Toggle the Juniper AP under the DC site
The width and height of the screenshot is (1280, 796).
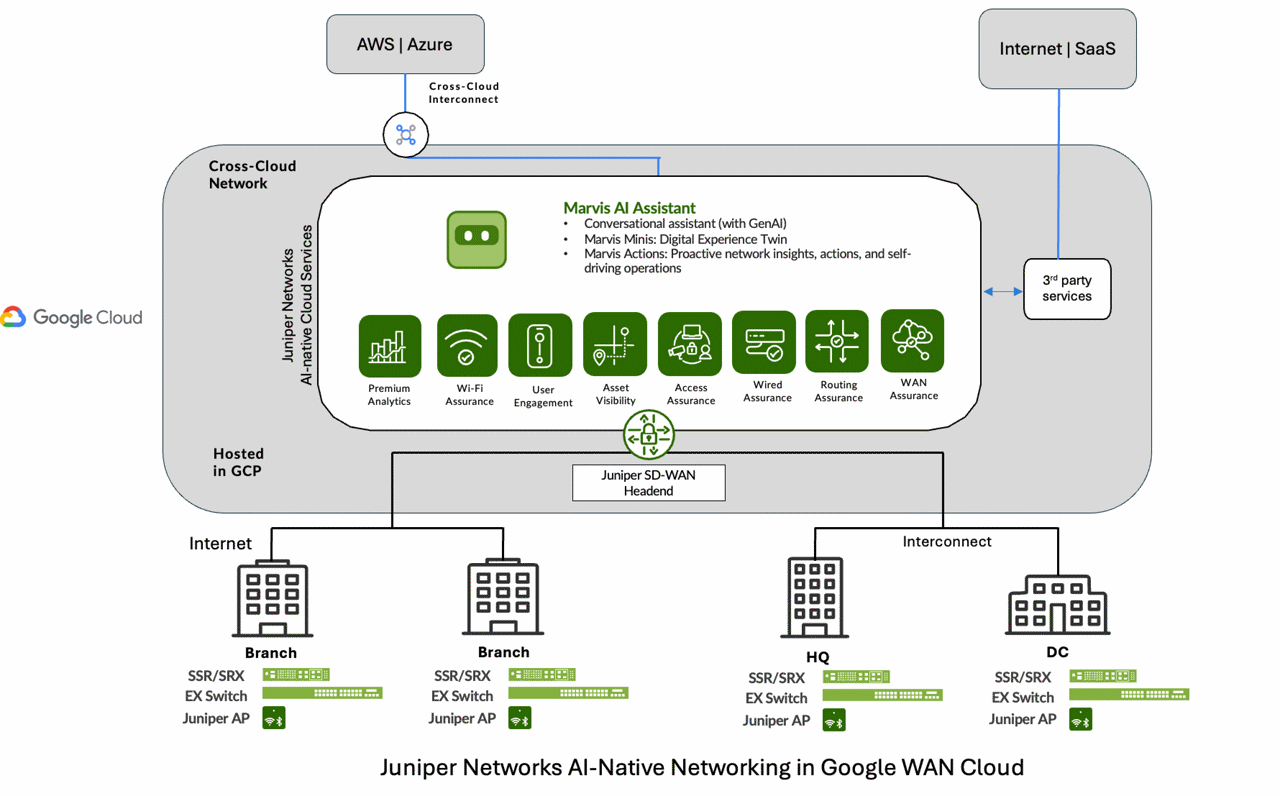point(1079,719)
